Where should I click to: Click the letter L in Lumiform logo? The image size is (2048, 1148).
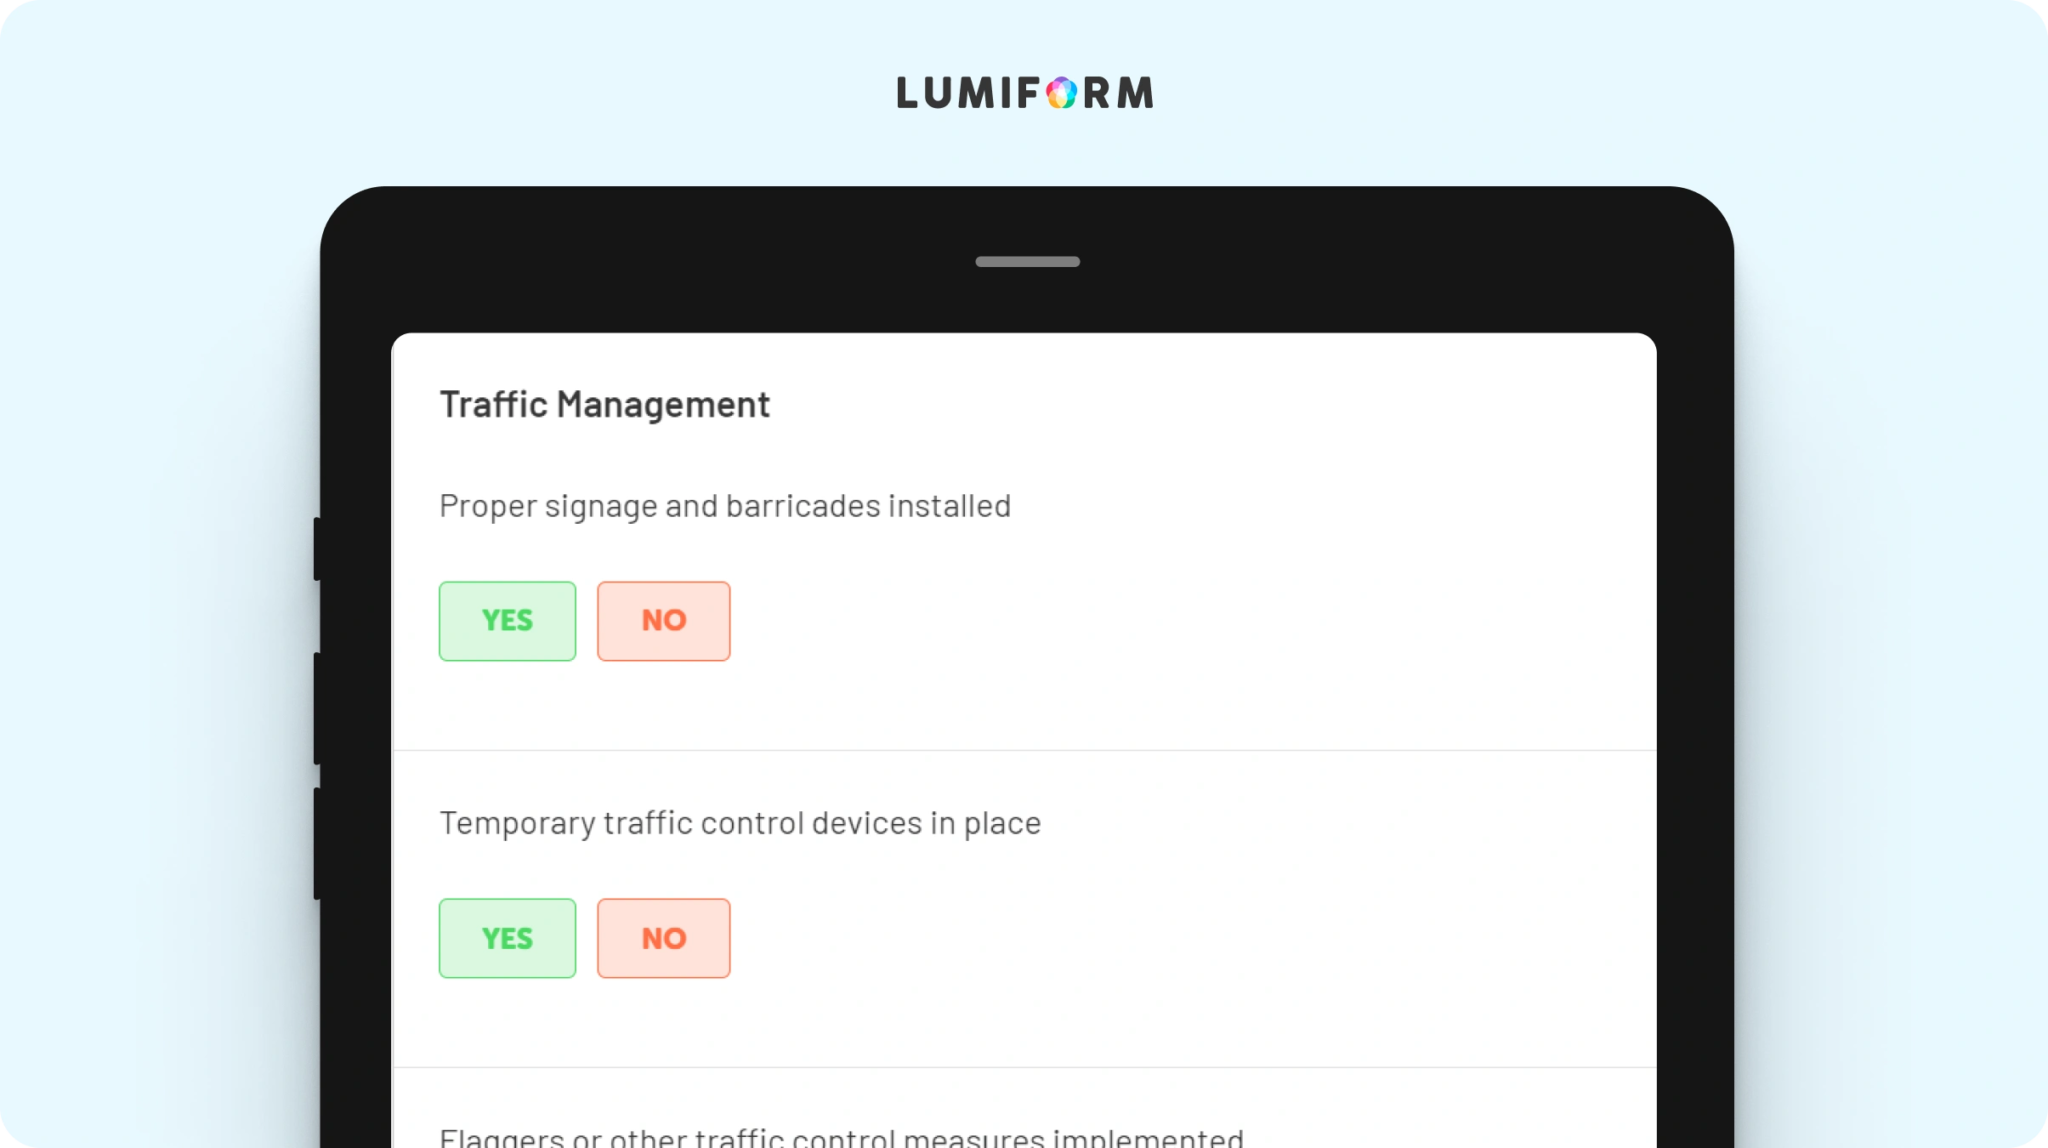[907, 93]
